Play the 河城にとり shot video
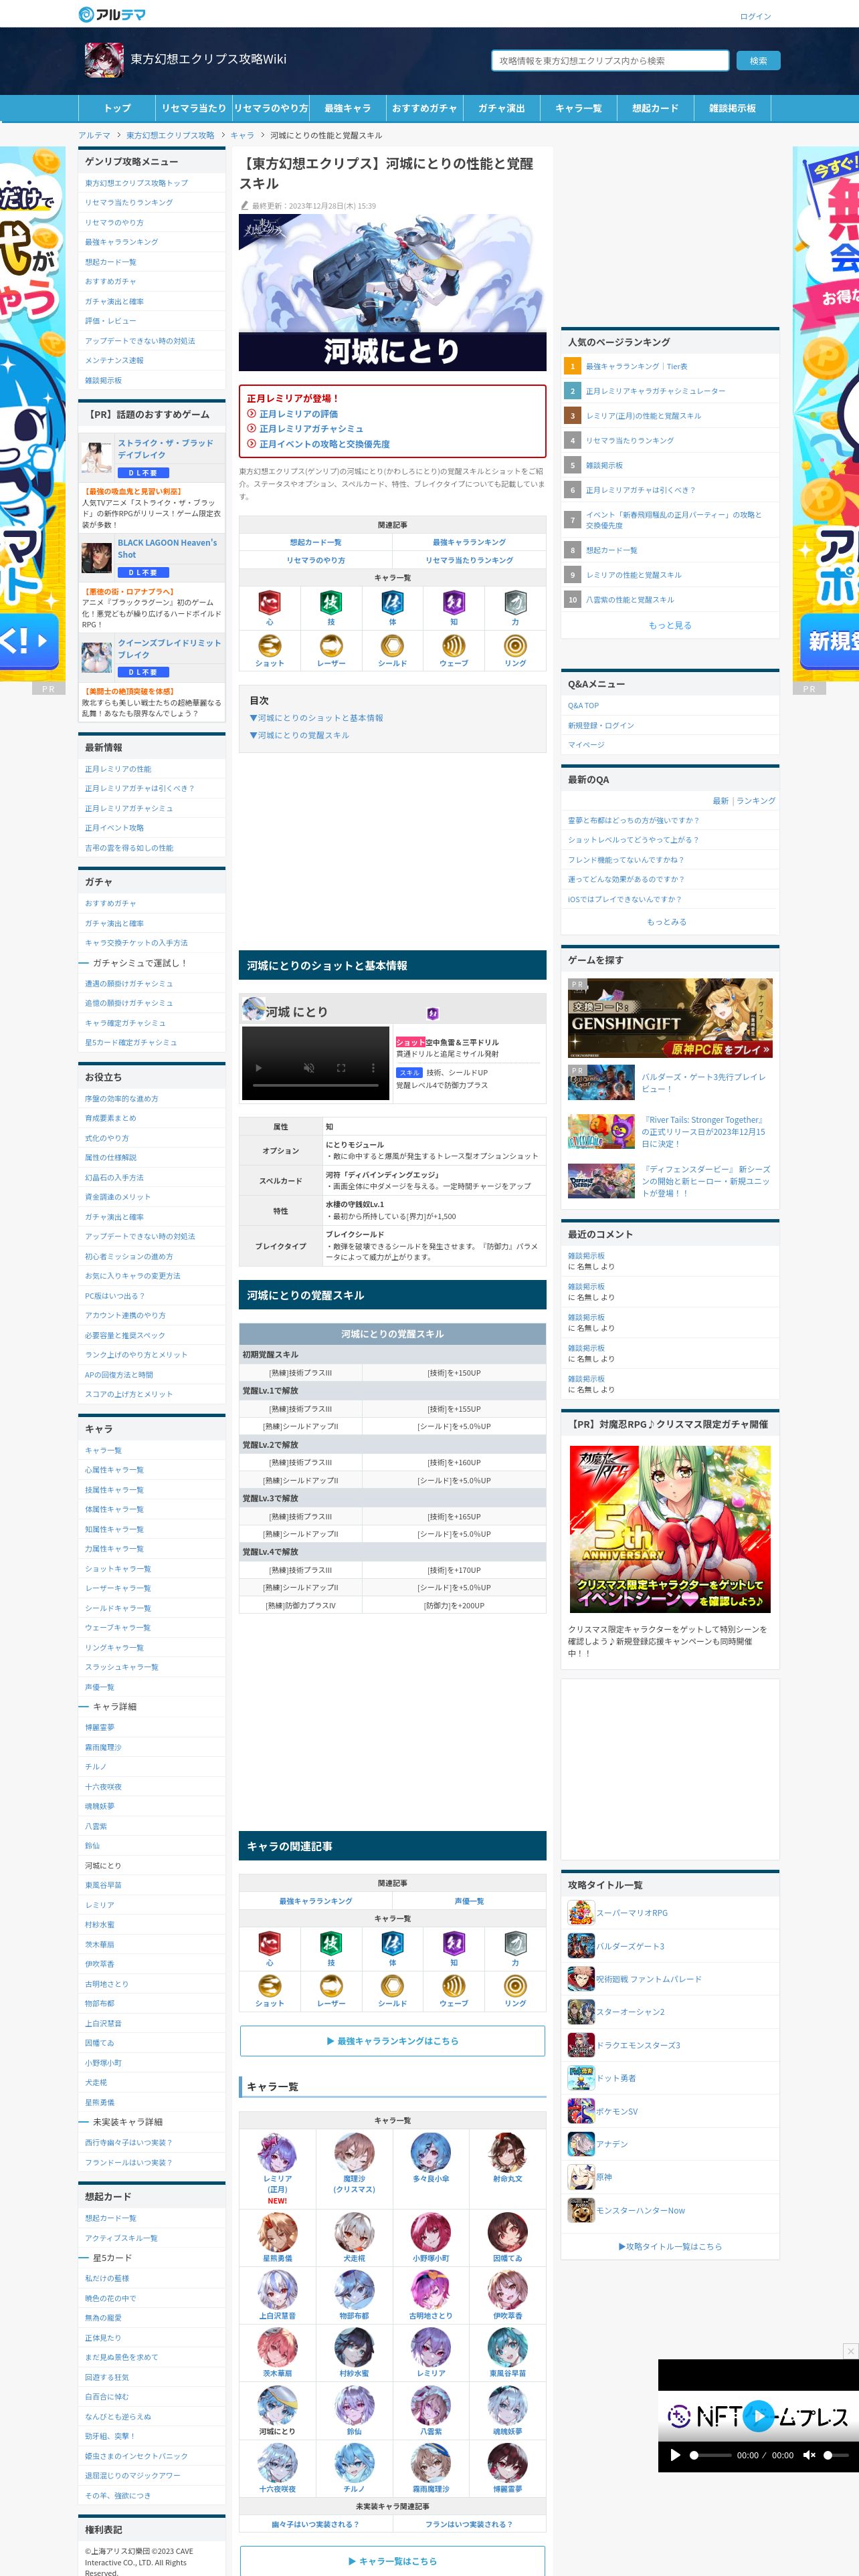The height and width of the screenshot is (2576, 859). pyautogui.click(x=258, y=1068)
